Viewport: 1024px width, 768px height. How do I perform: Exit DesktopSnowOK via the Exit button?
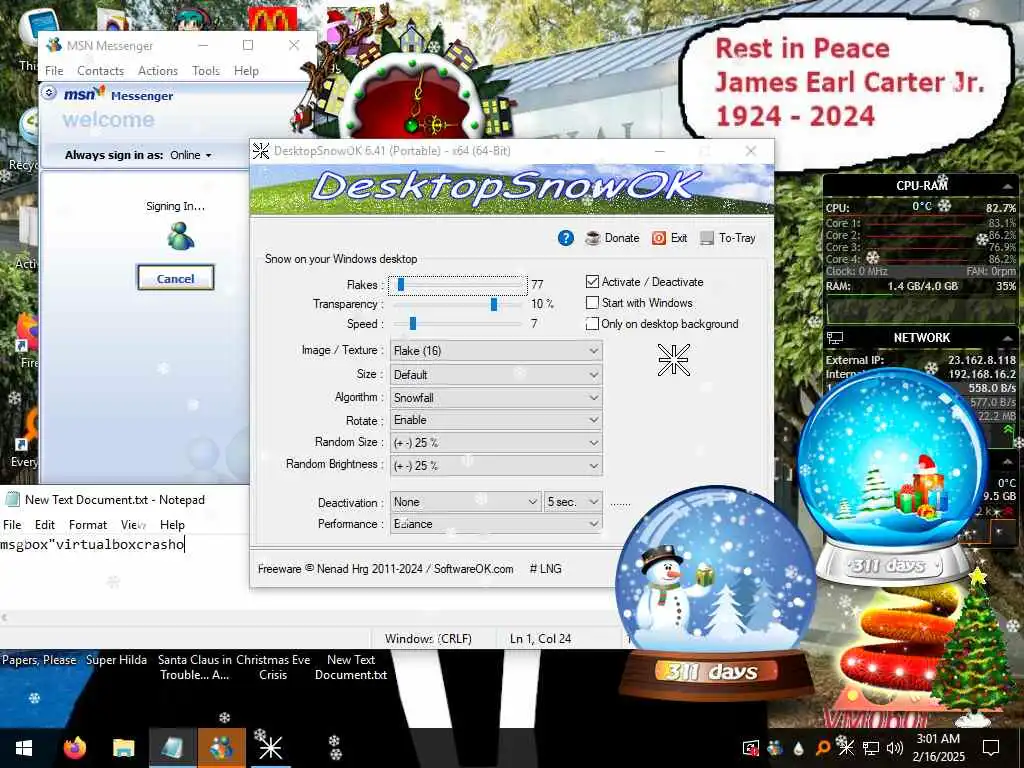coord(669,238)
